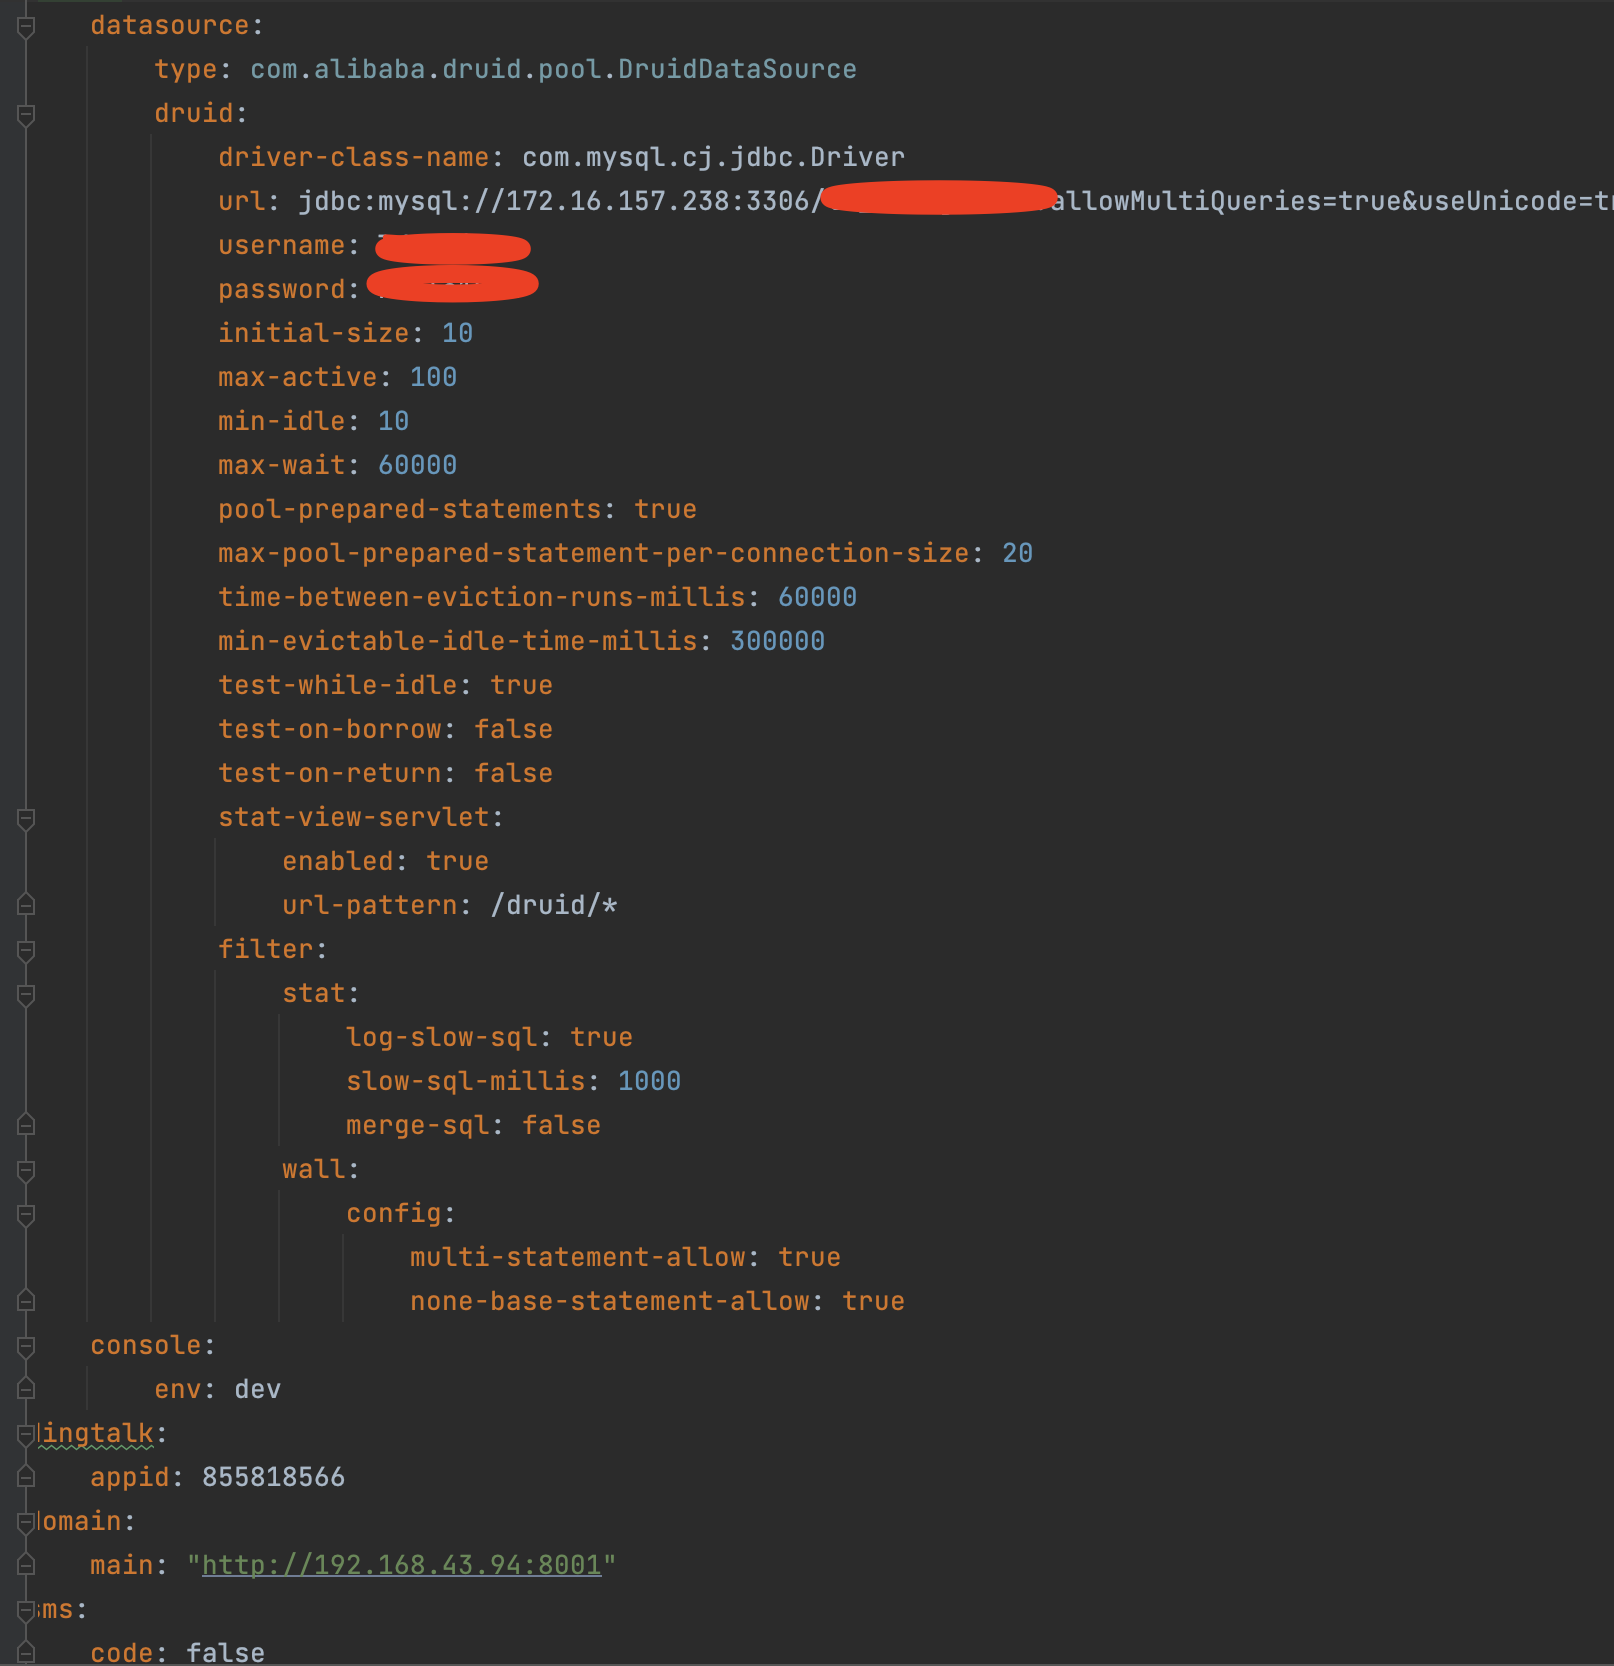Screen dimensions: 1614x1666
Task: Collapse the wall block fold marker
Action: tap(26, 1171)
